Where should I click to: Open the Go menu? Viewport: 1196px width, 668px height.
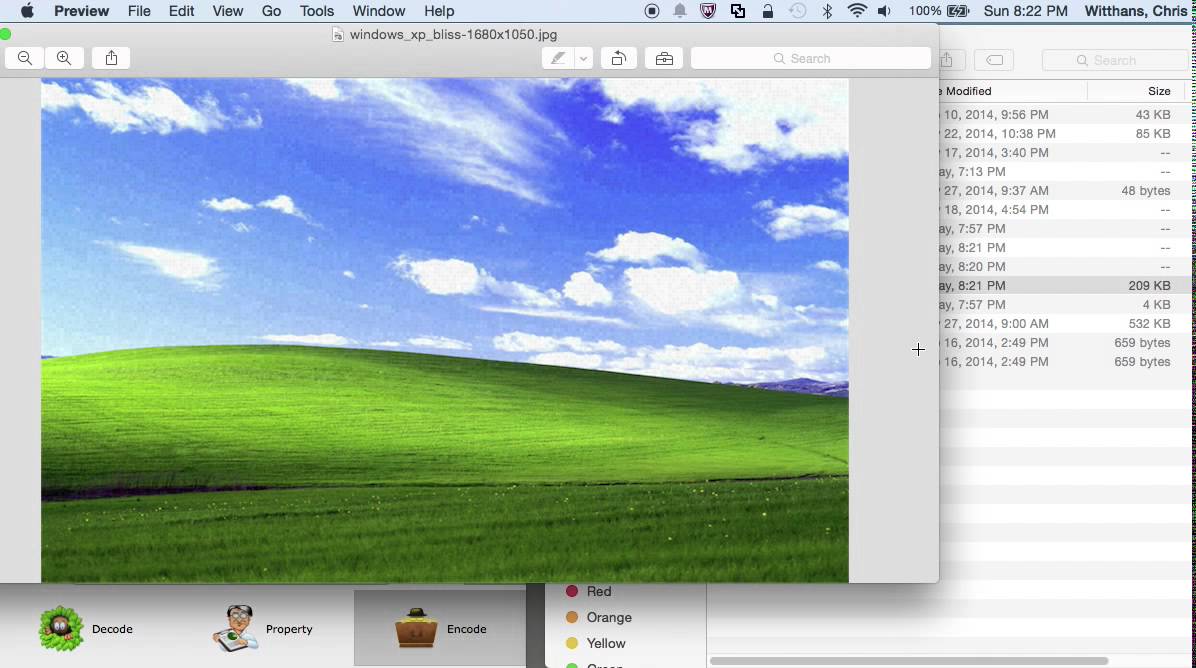[272, 11]
